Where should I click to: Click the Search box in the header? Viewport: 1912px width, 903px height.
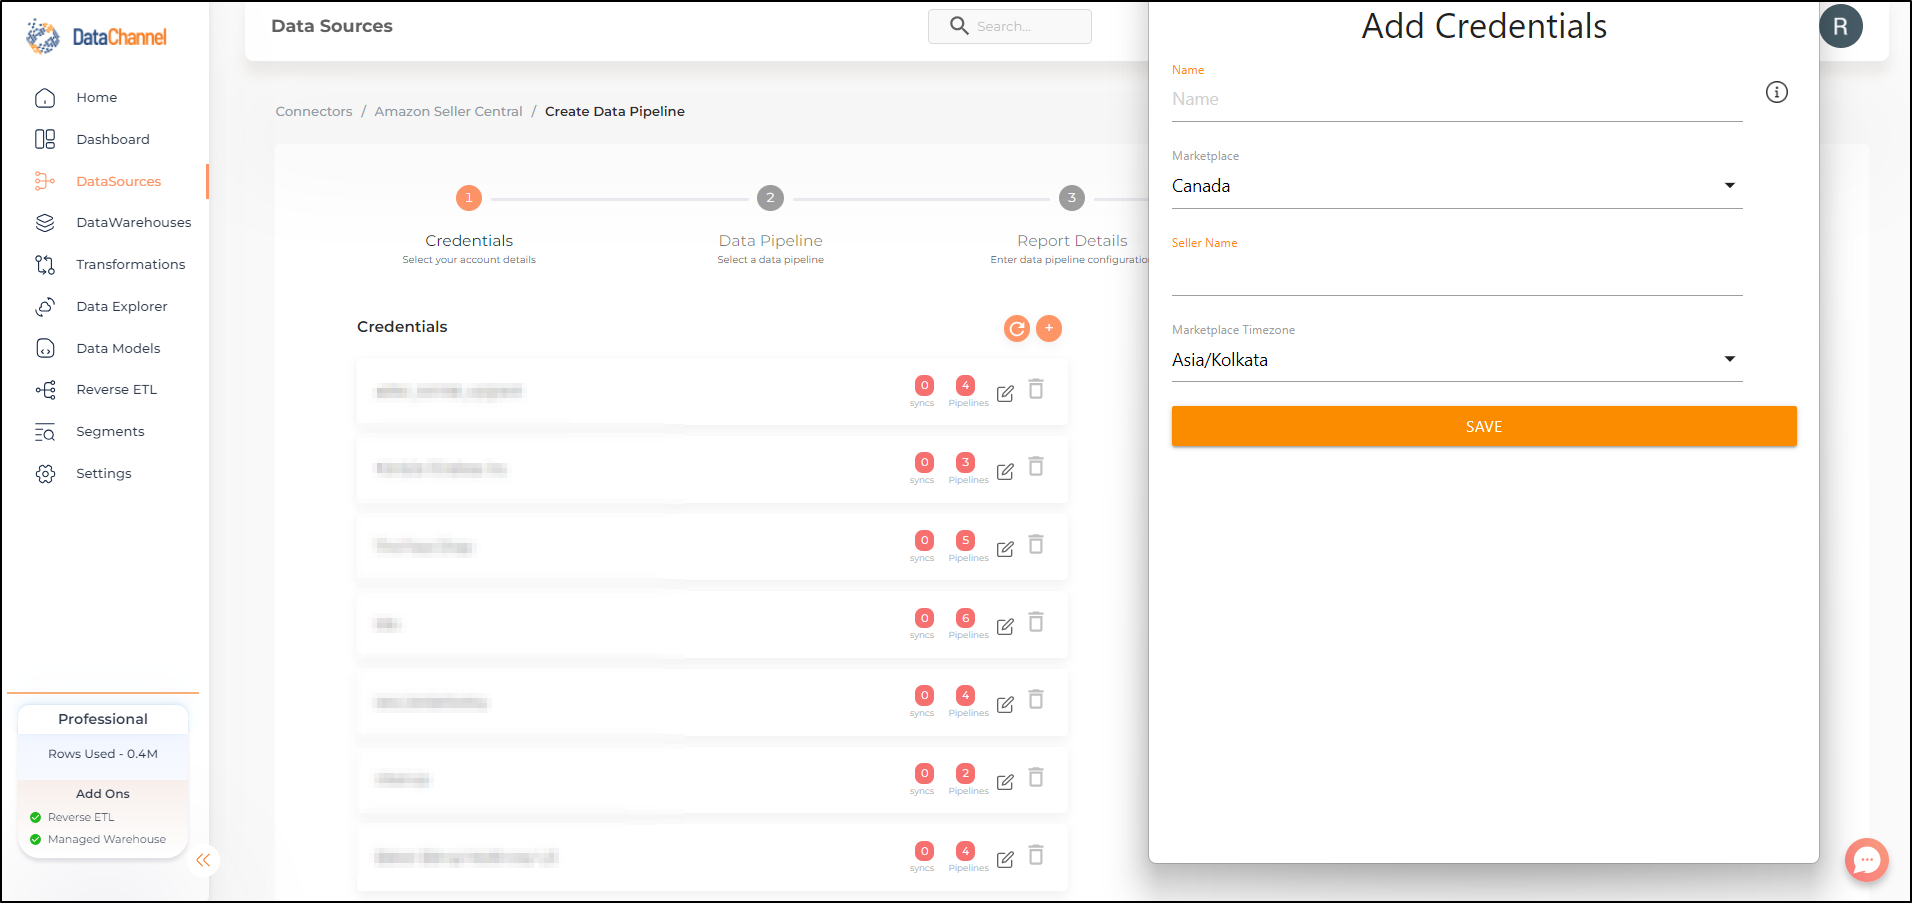point(1010,26)
